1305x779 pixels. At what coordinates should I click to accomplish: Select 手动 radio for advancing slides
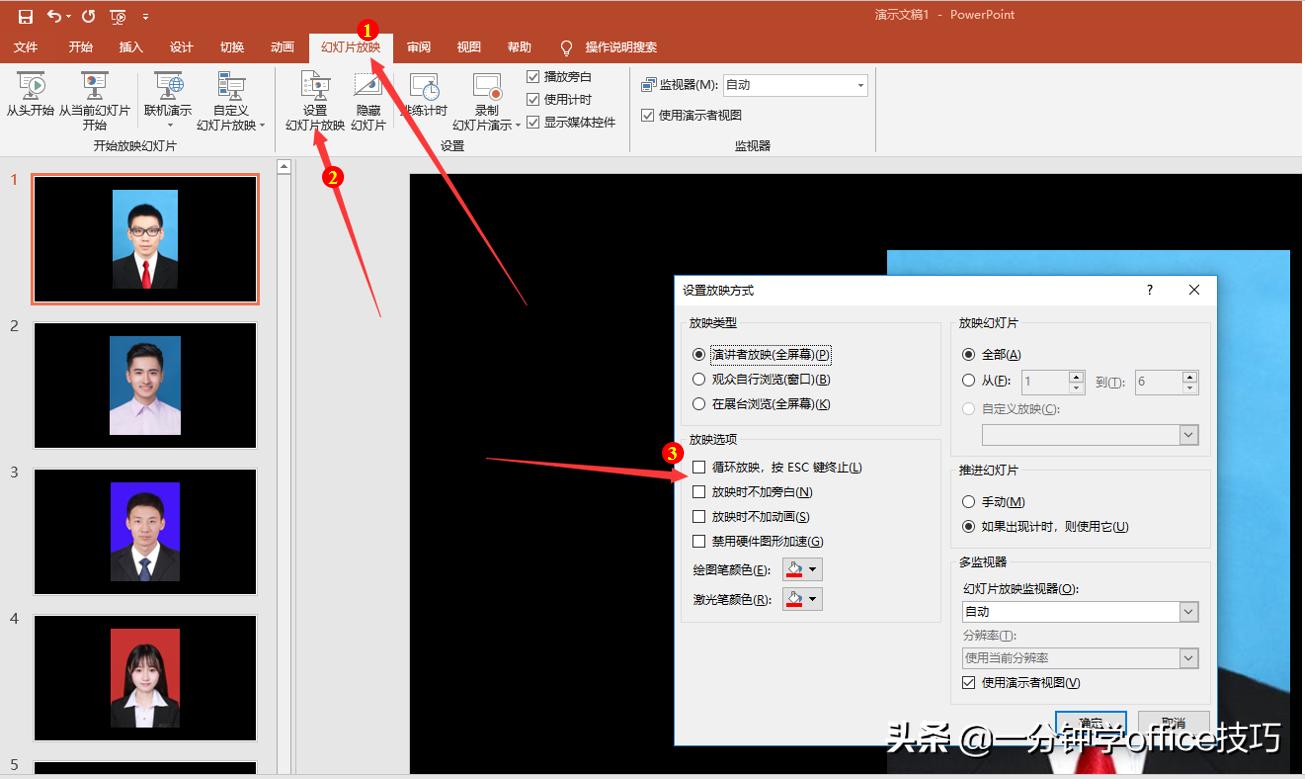coord(969,501)
